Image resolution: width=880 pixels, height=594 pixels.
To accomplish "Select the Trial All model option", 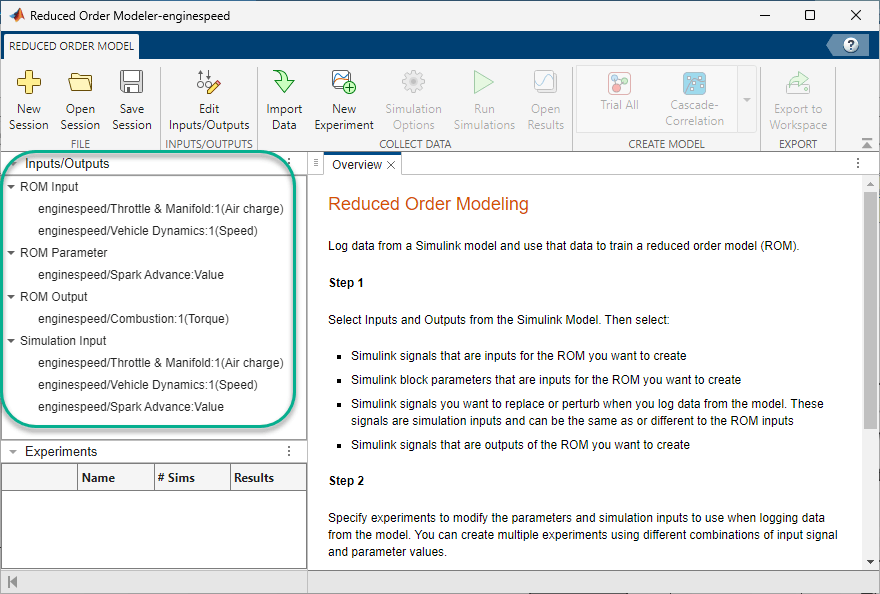I will pos(619,96).
